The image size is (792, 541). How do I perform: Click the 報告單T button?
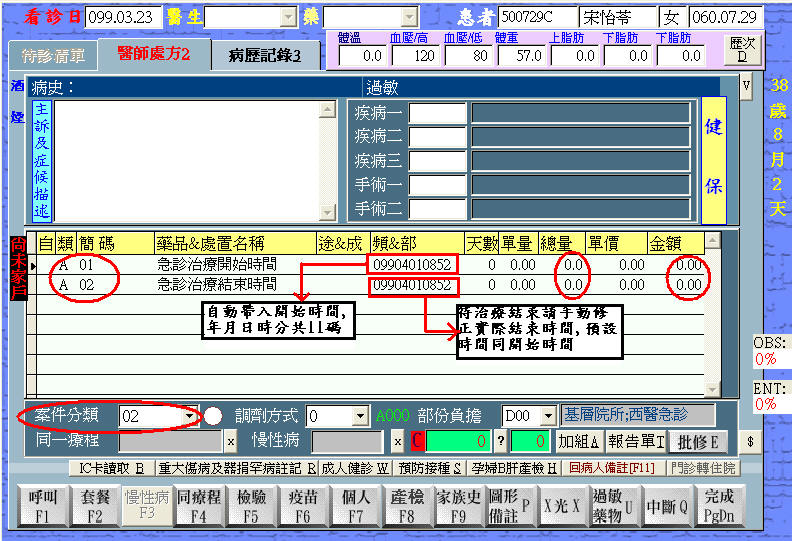(637, 442)
